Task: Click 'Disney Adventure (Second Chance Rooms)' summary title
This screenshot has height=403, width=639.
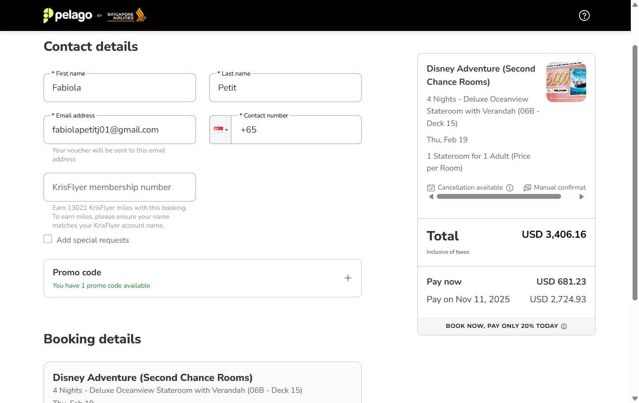Action: point(481,75)
